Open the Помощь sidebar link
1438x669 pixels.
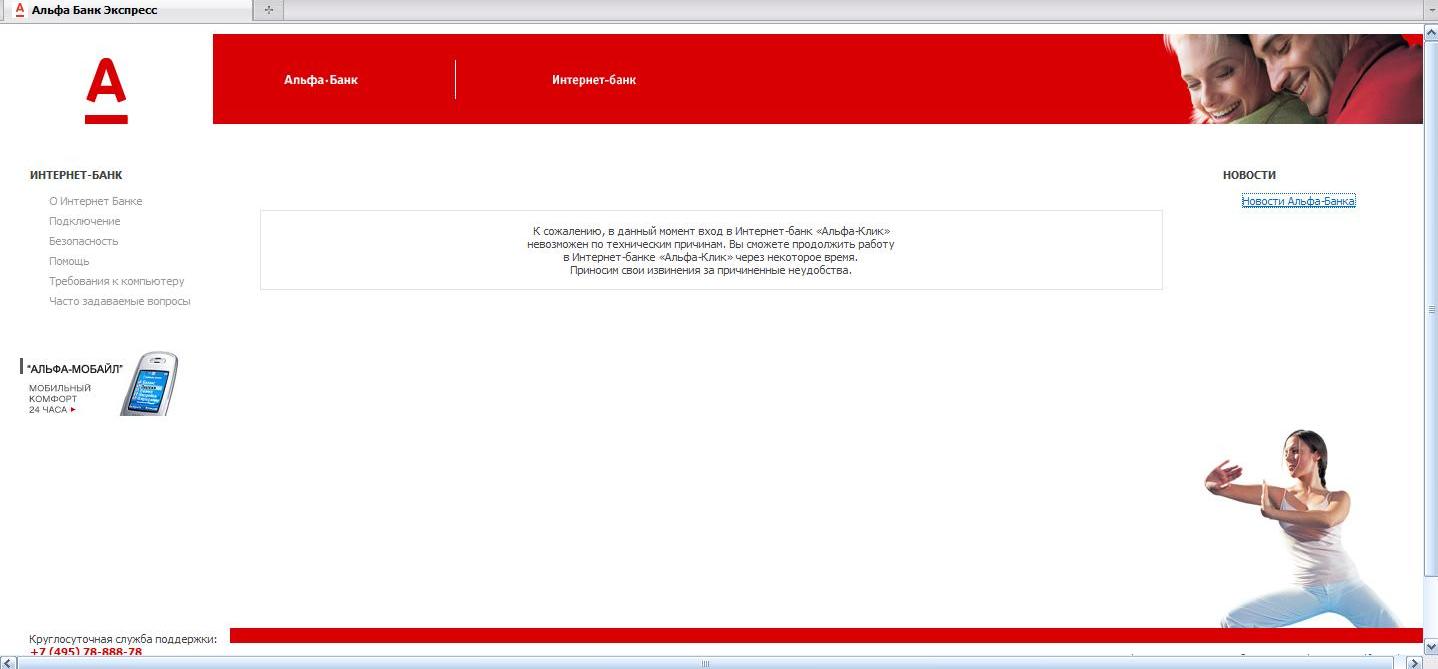(x=69, y=261)
